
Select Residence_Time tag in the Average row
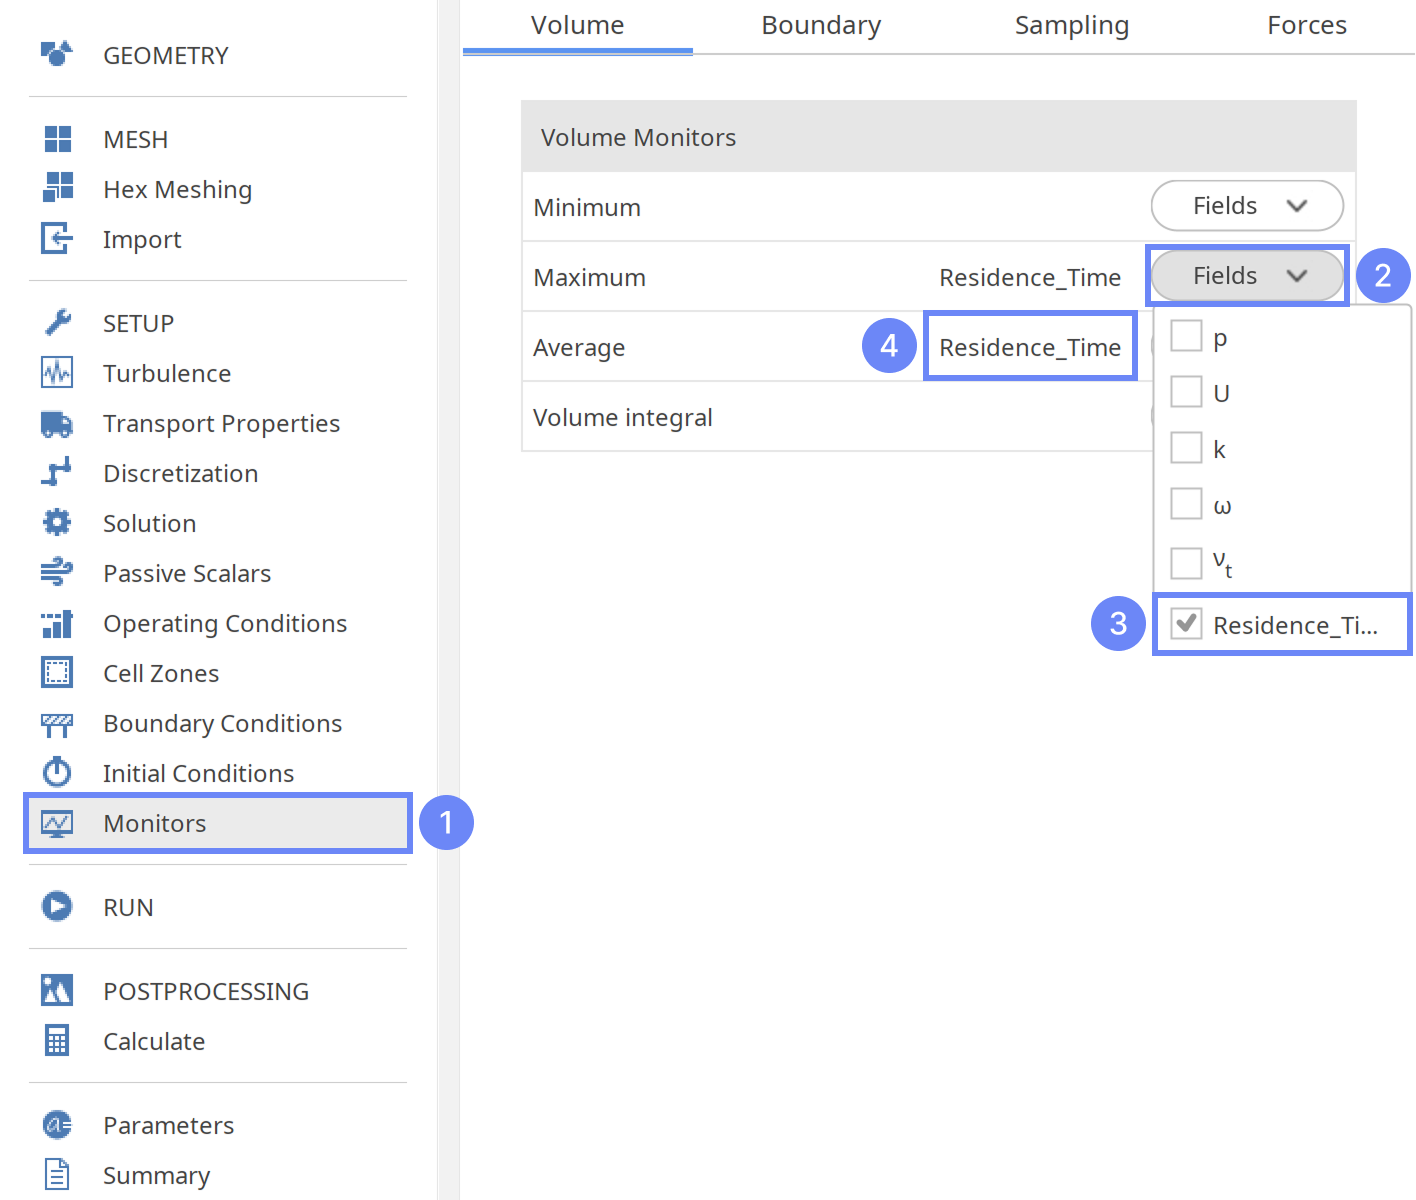point(1030,347)
